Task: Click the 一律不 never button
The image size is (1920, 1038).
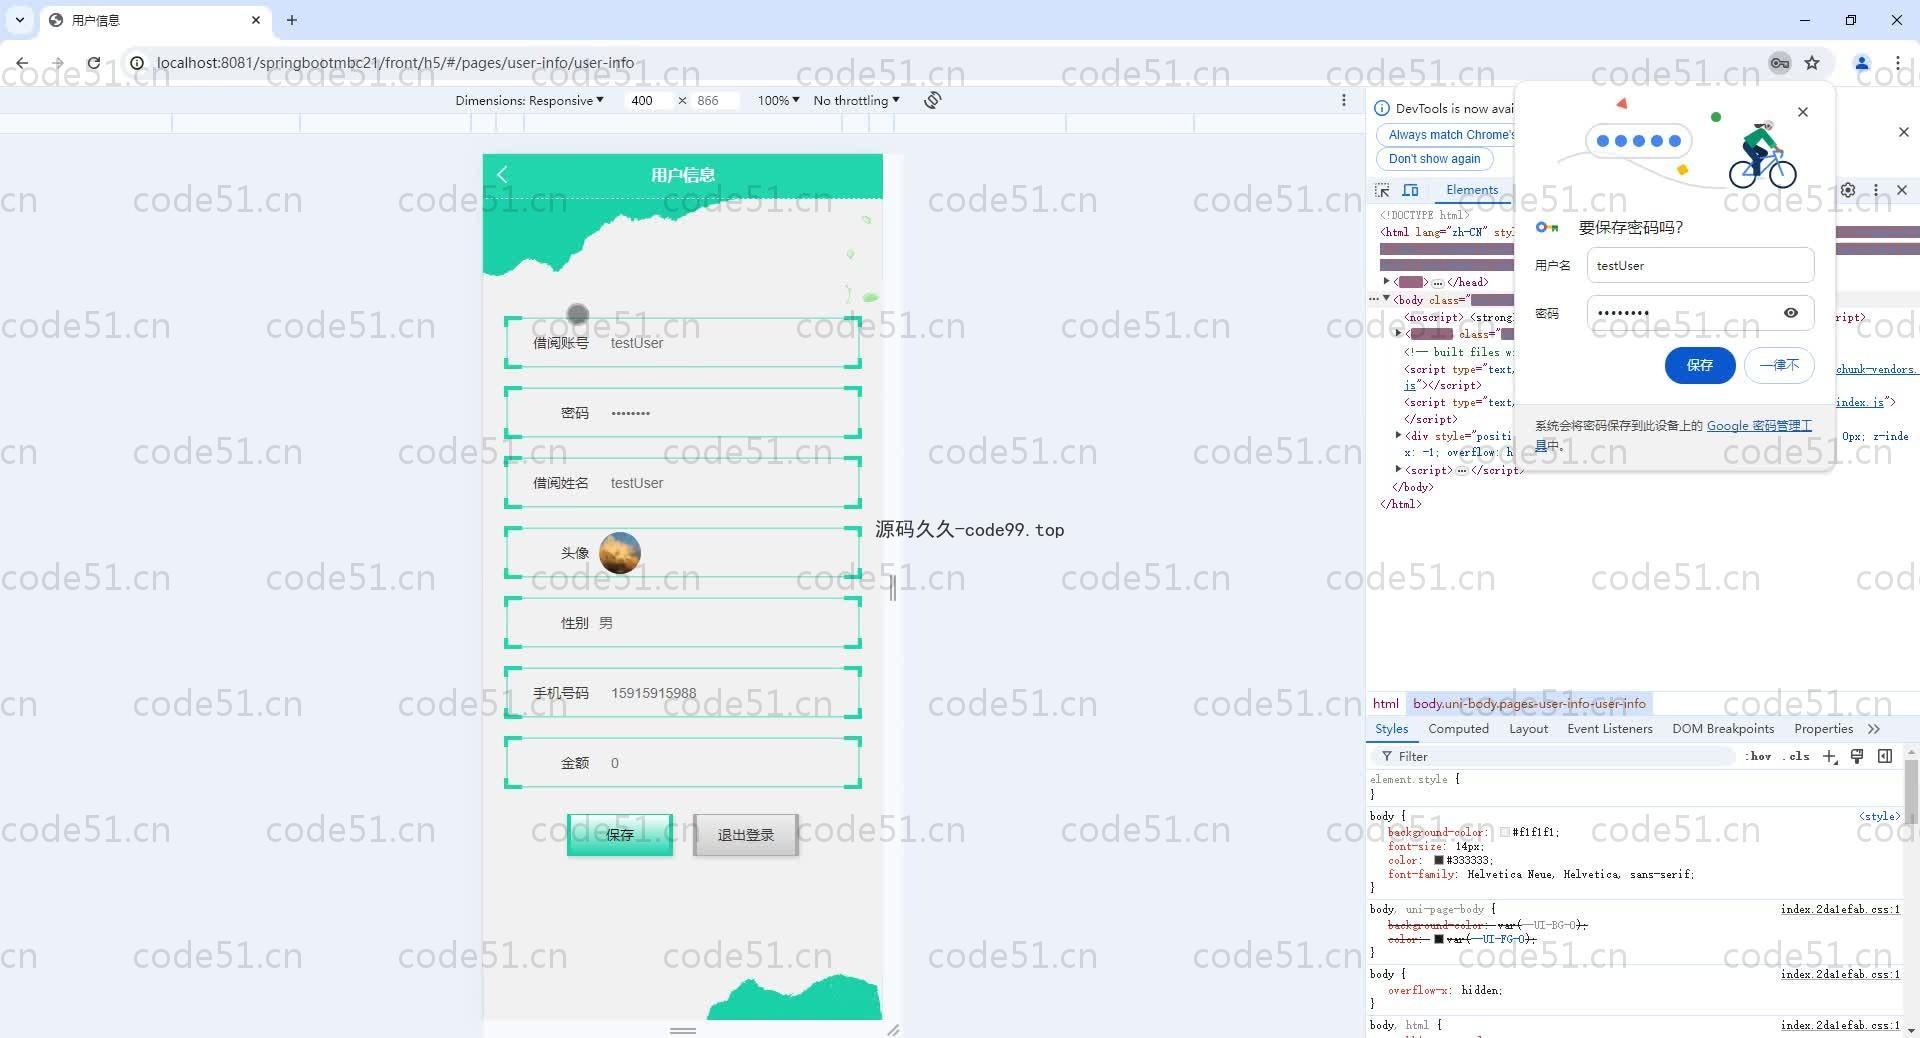Action: coord(1779,365)
